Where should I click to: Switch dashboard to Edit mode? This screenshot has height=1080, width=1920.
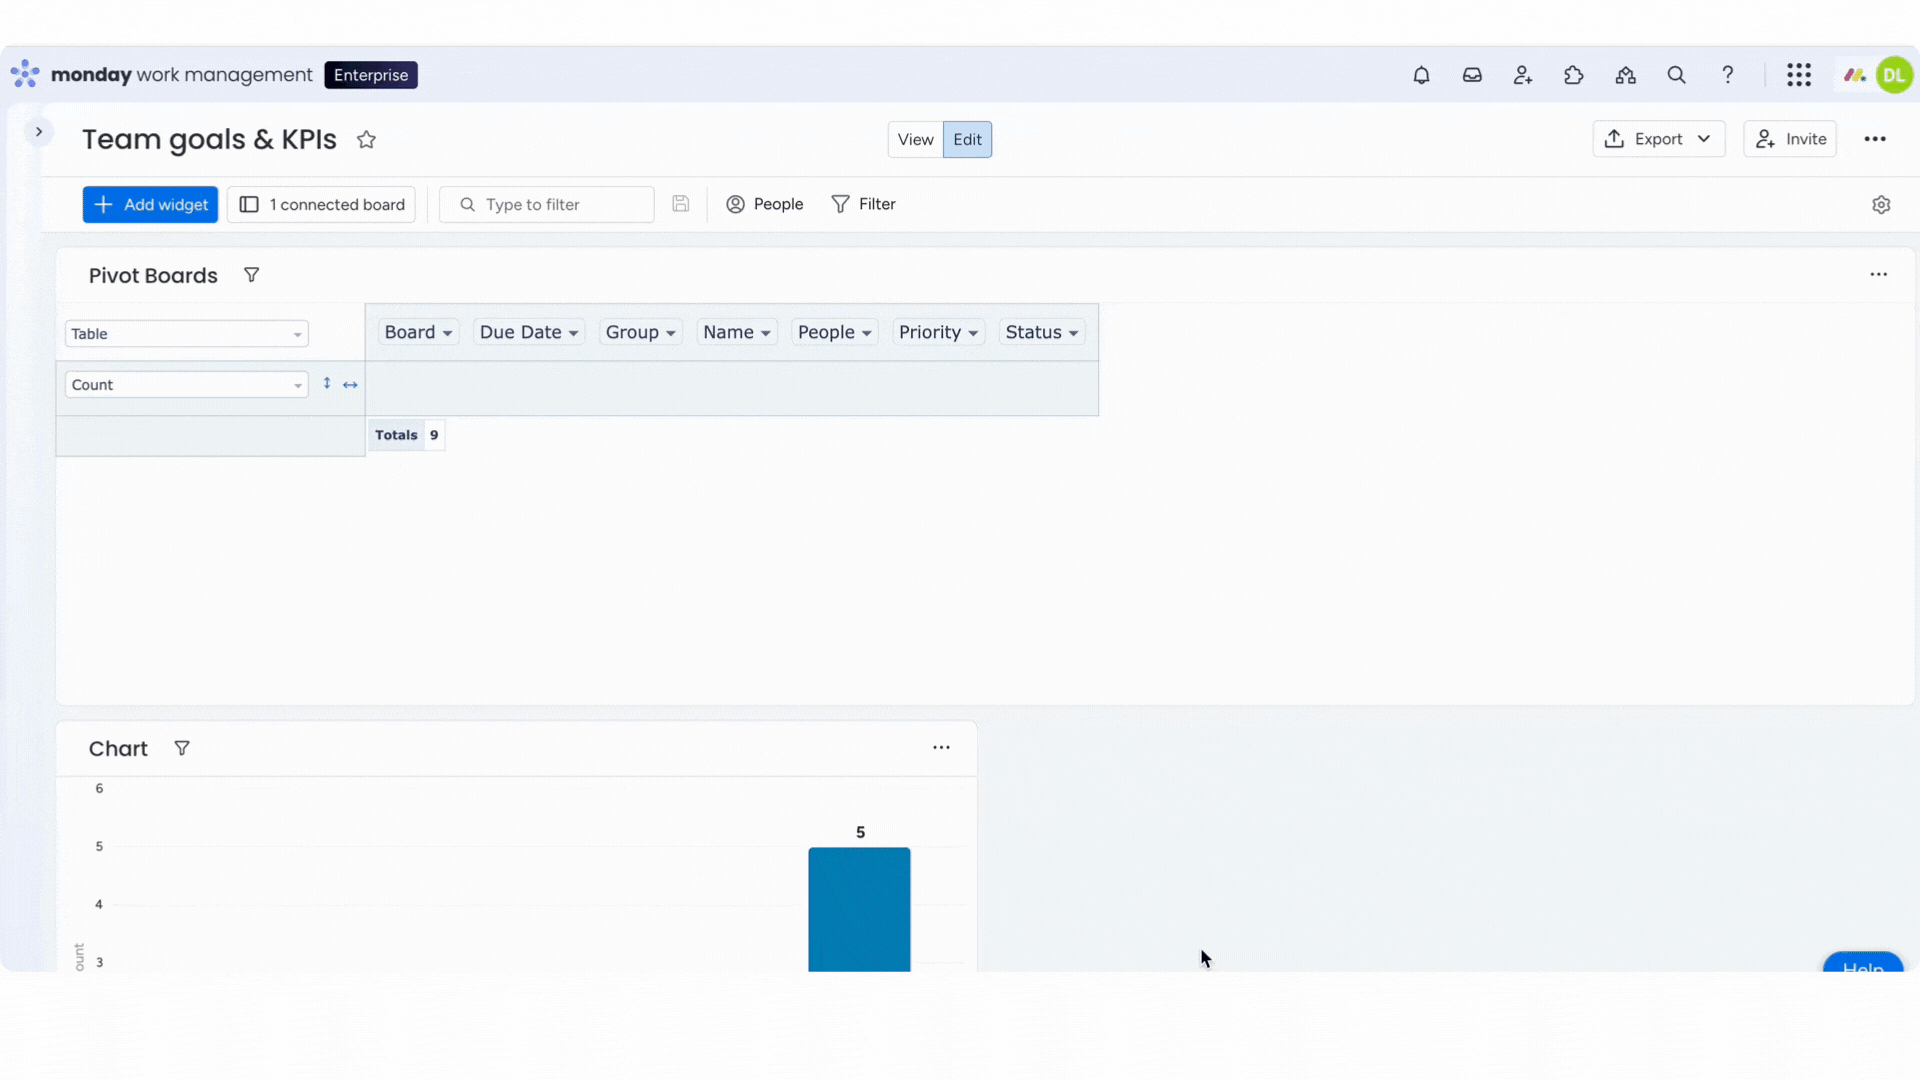click(x=967, y=140)
